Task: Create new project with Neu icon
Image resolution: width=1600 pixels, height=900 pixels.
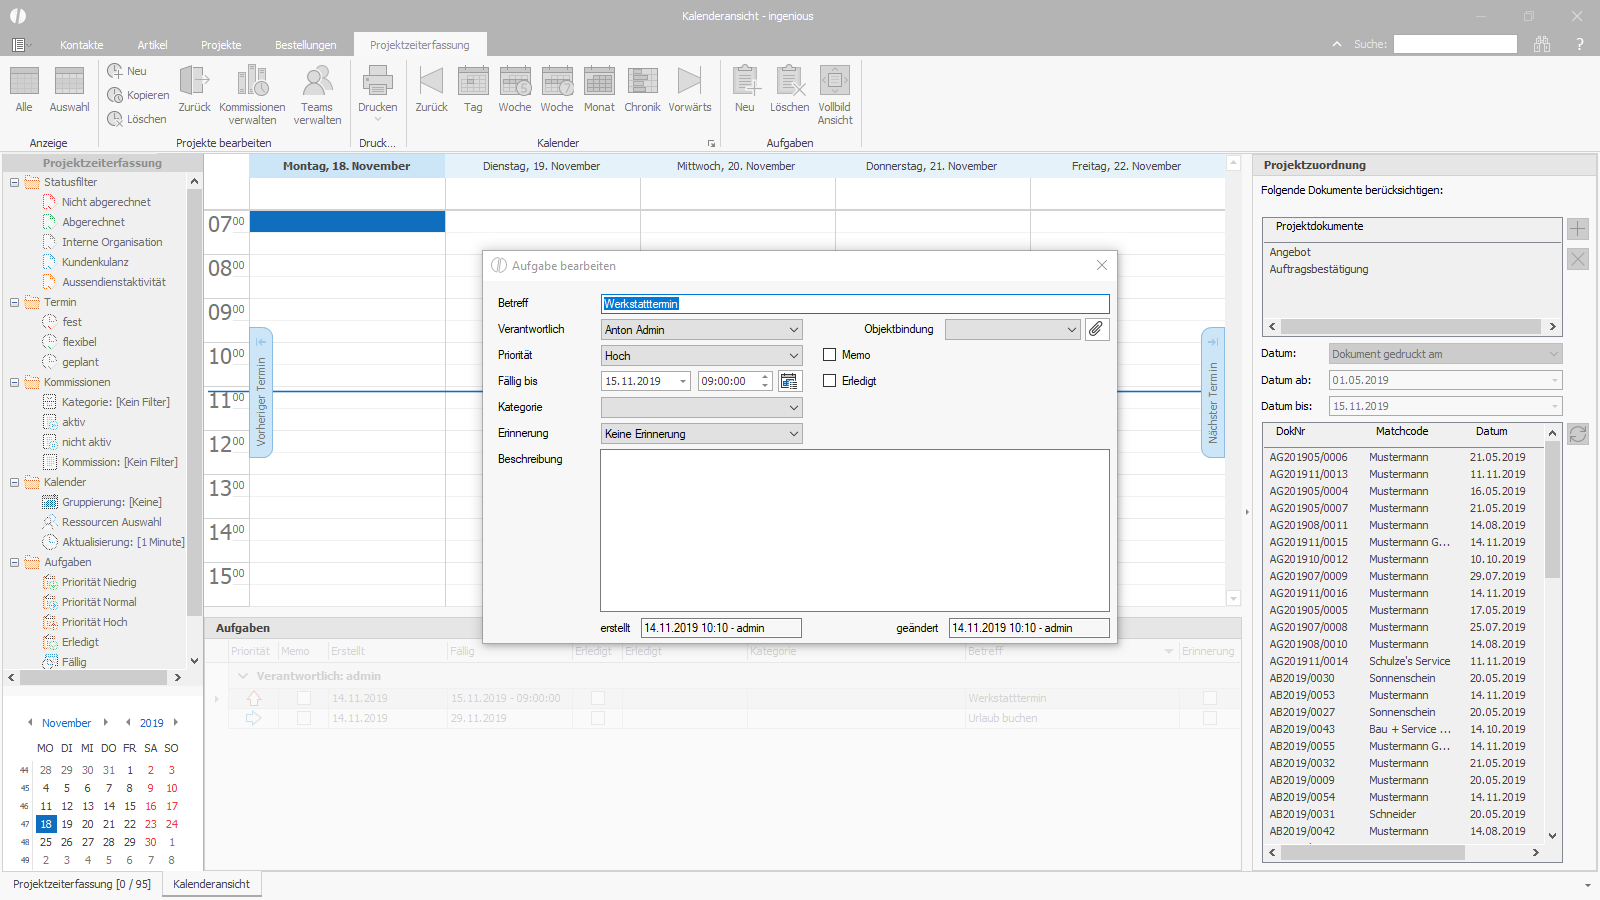Action: [x=127, y=71]
